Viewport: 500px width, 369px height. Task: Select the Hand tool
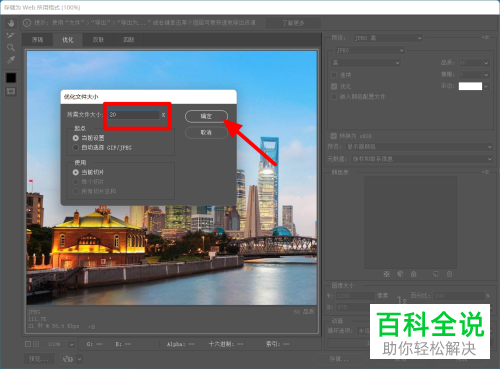(x=11, y=23)
